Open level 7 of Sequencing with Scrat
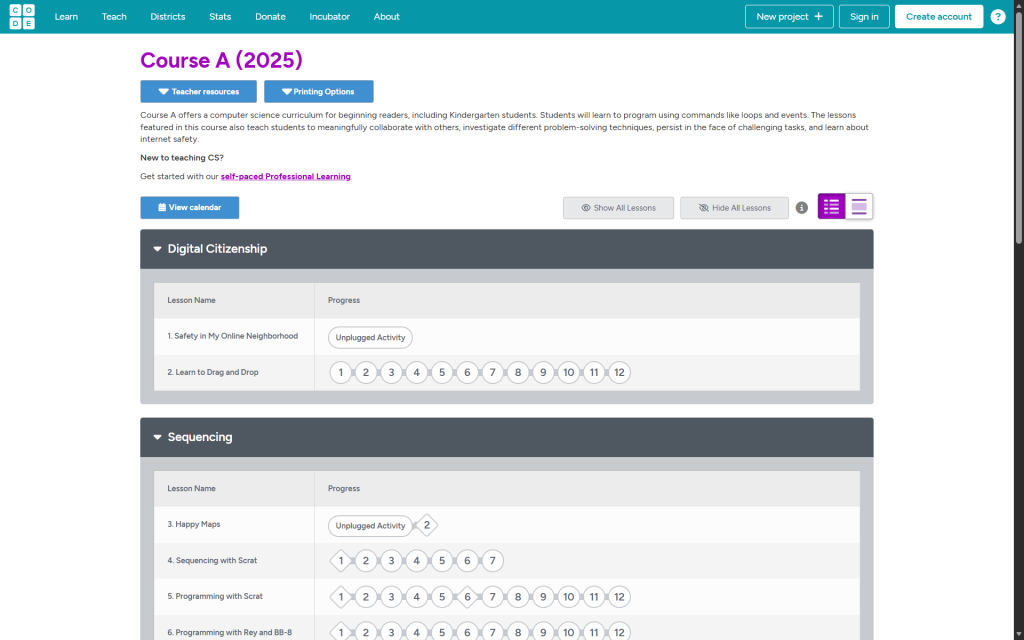Viewport: 1024px width, 640px height. [x=492, y=561]
